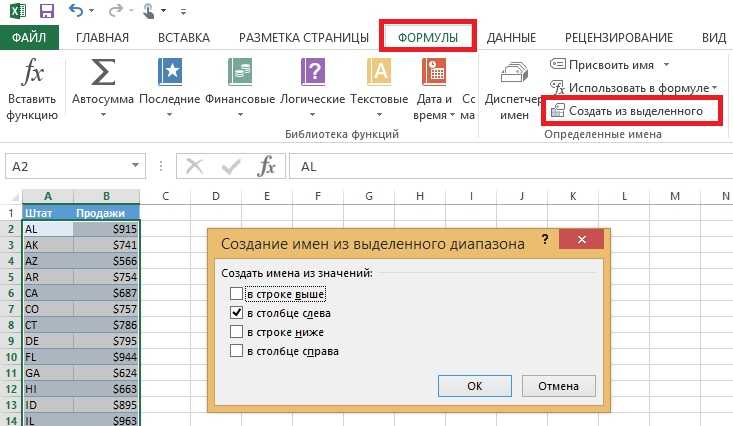Click dialog help question mark
Image resolution: width=733 pixels, height=426 pixels.
click(x=545, y=239)
